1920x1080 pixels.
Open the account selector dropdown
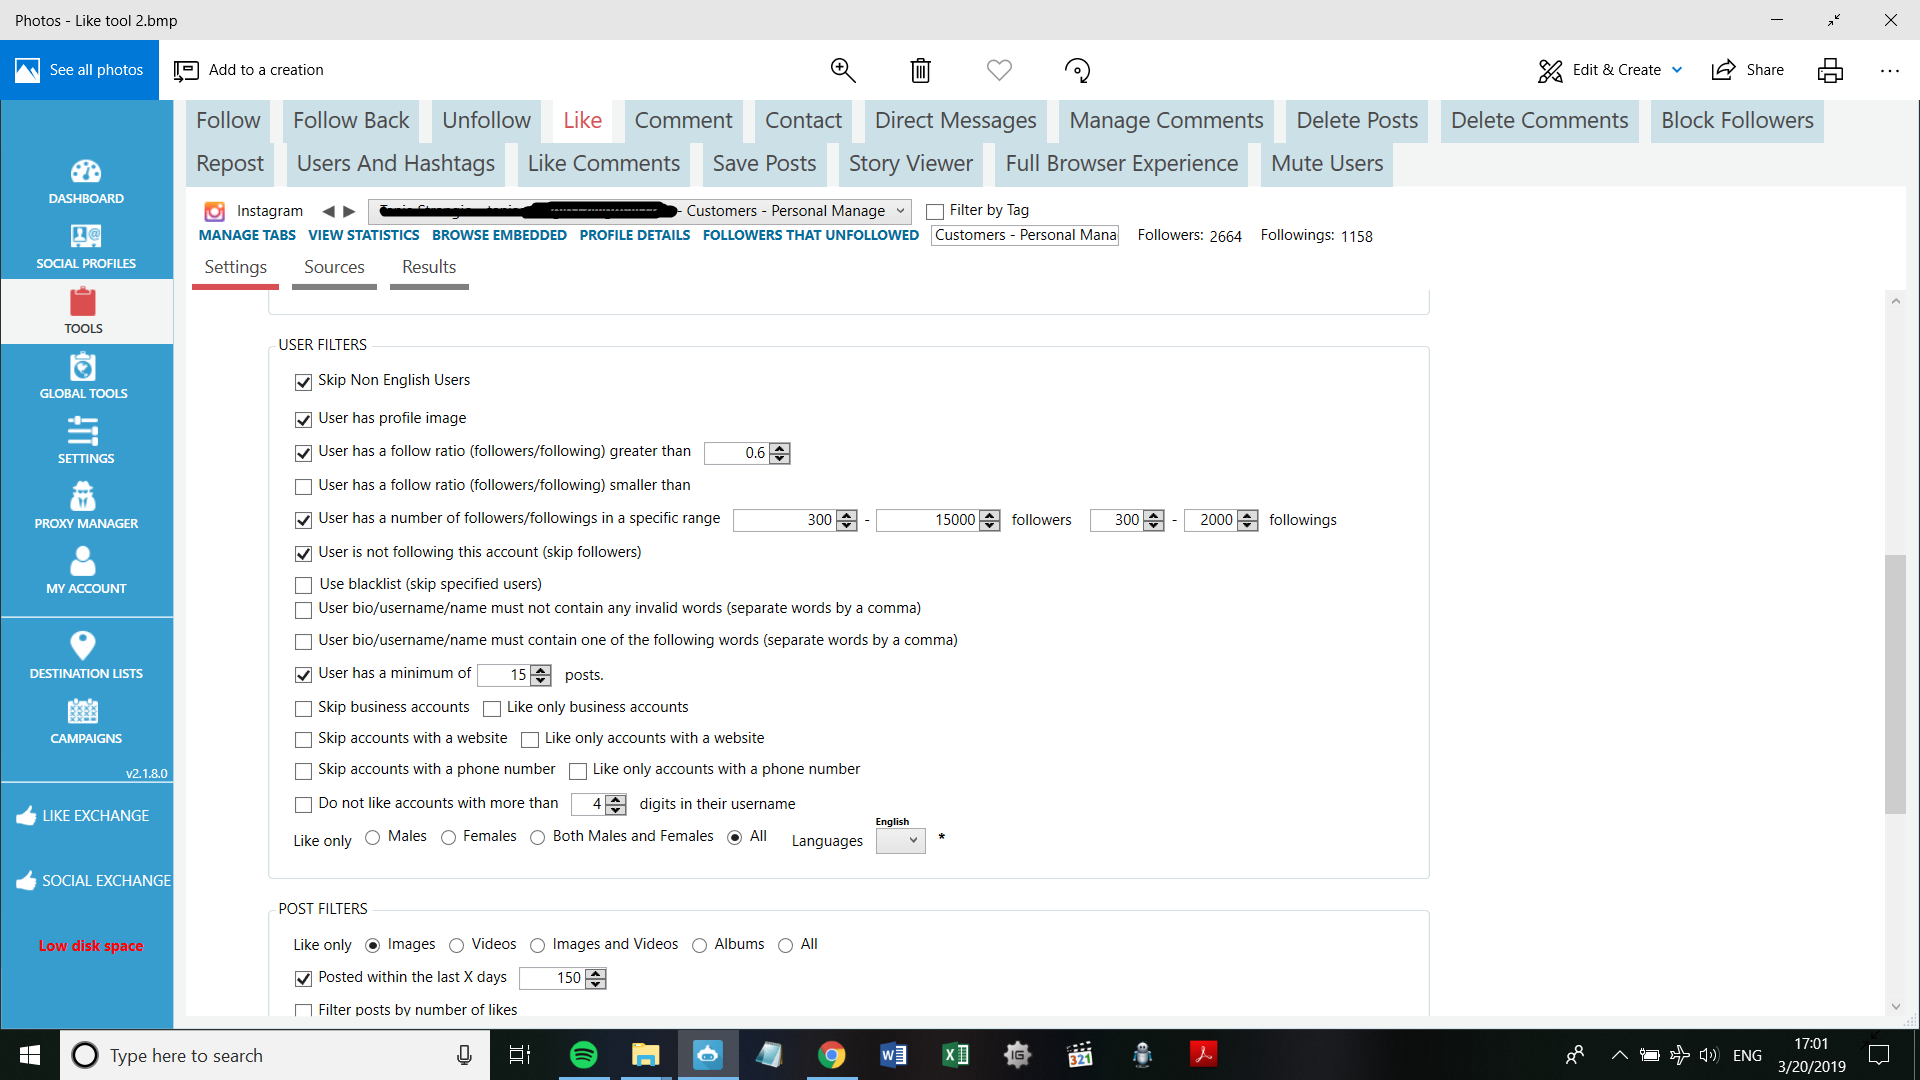(x=640, y=211)
